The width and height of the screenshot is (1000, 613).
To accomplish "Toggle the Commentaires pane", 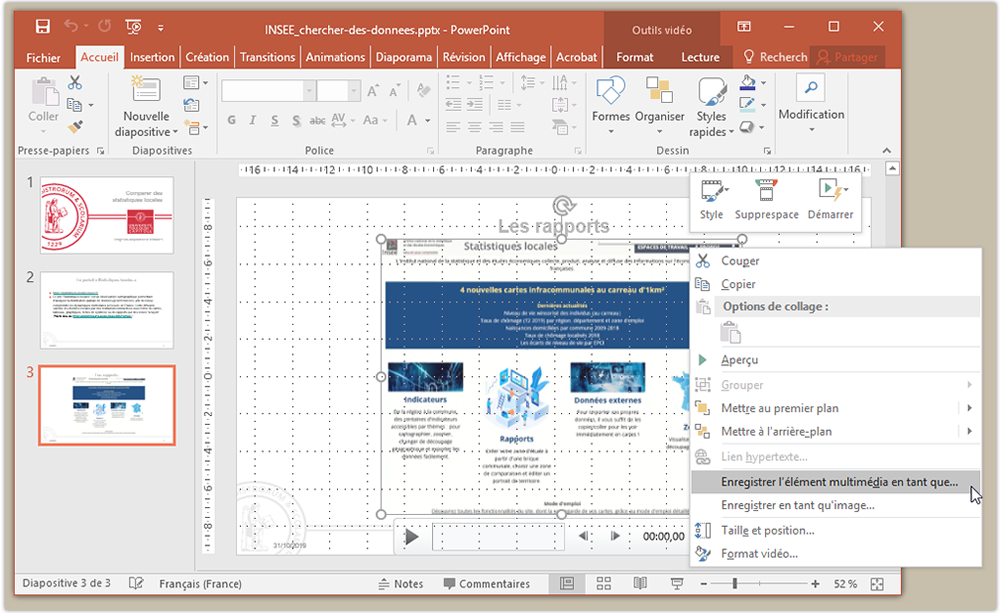I will (x=485, y=584).
